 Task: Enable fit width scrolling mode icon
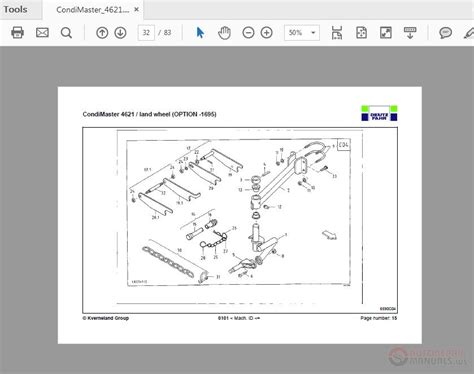337,33
